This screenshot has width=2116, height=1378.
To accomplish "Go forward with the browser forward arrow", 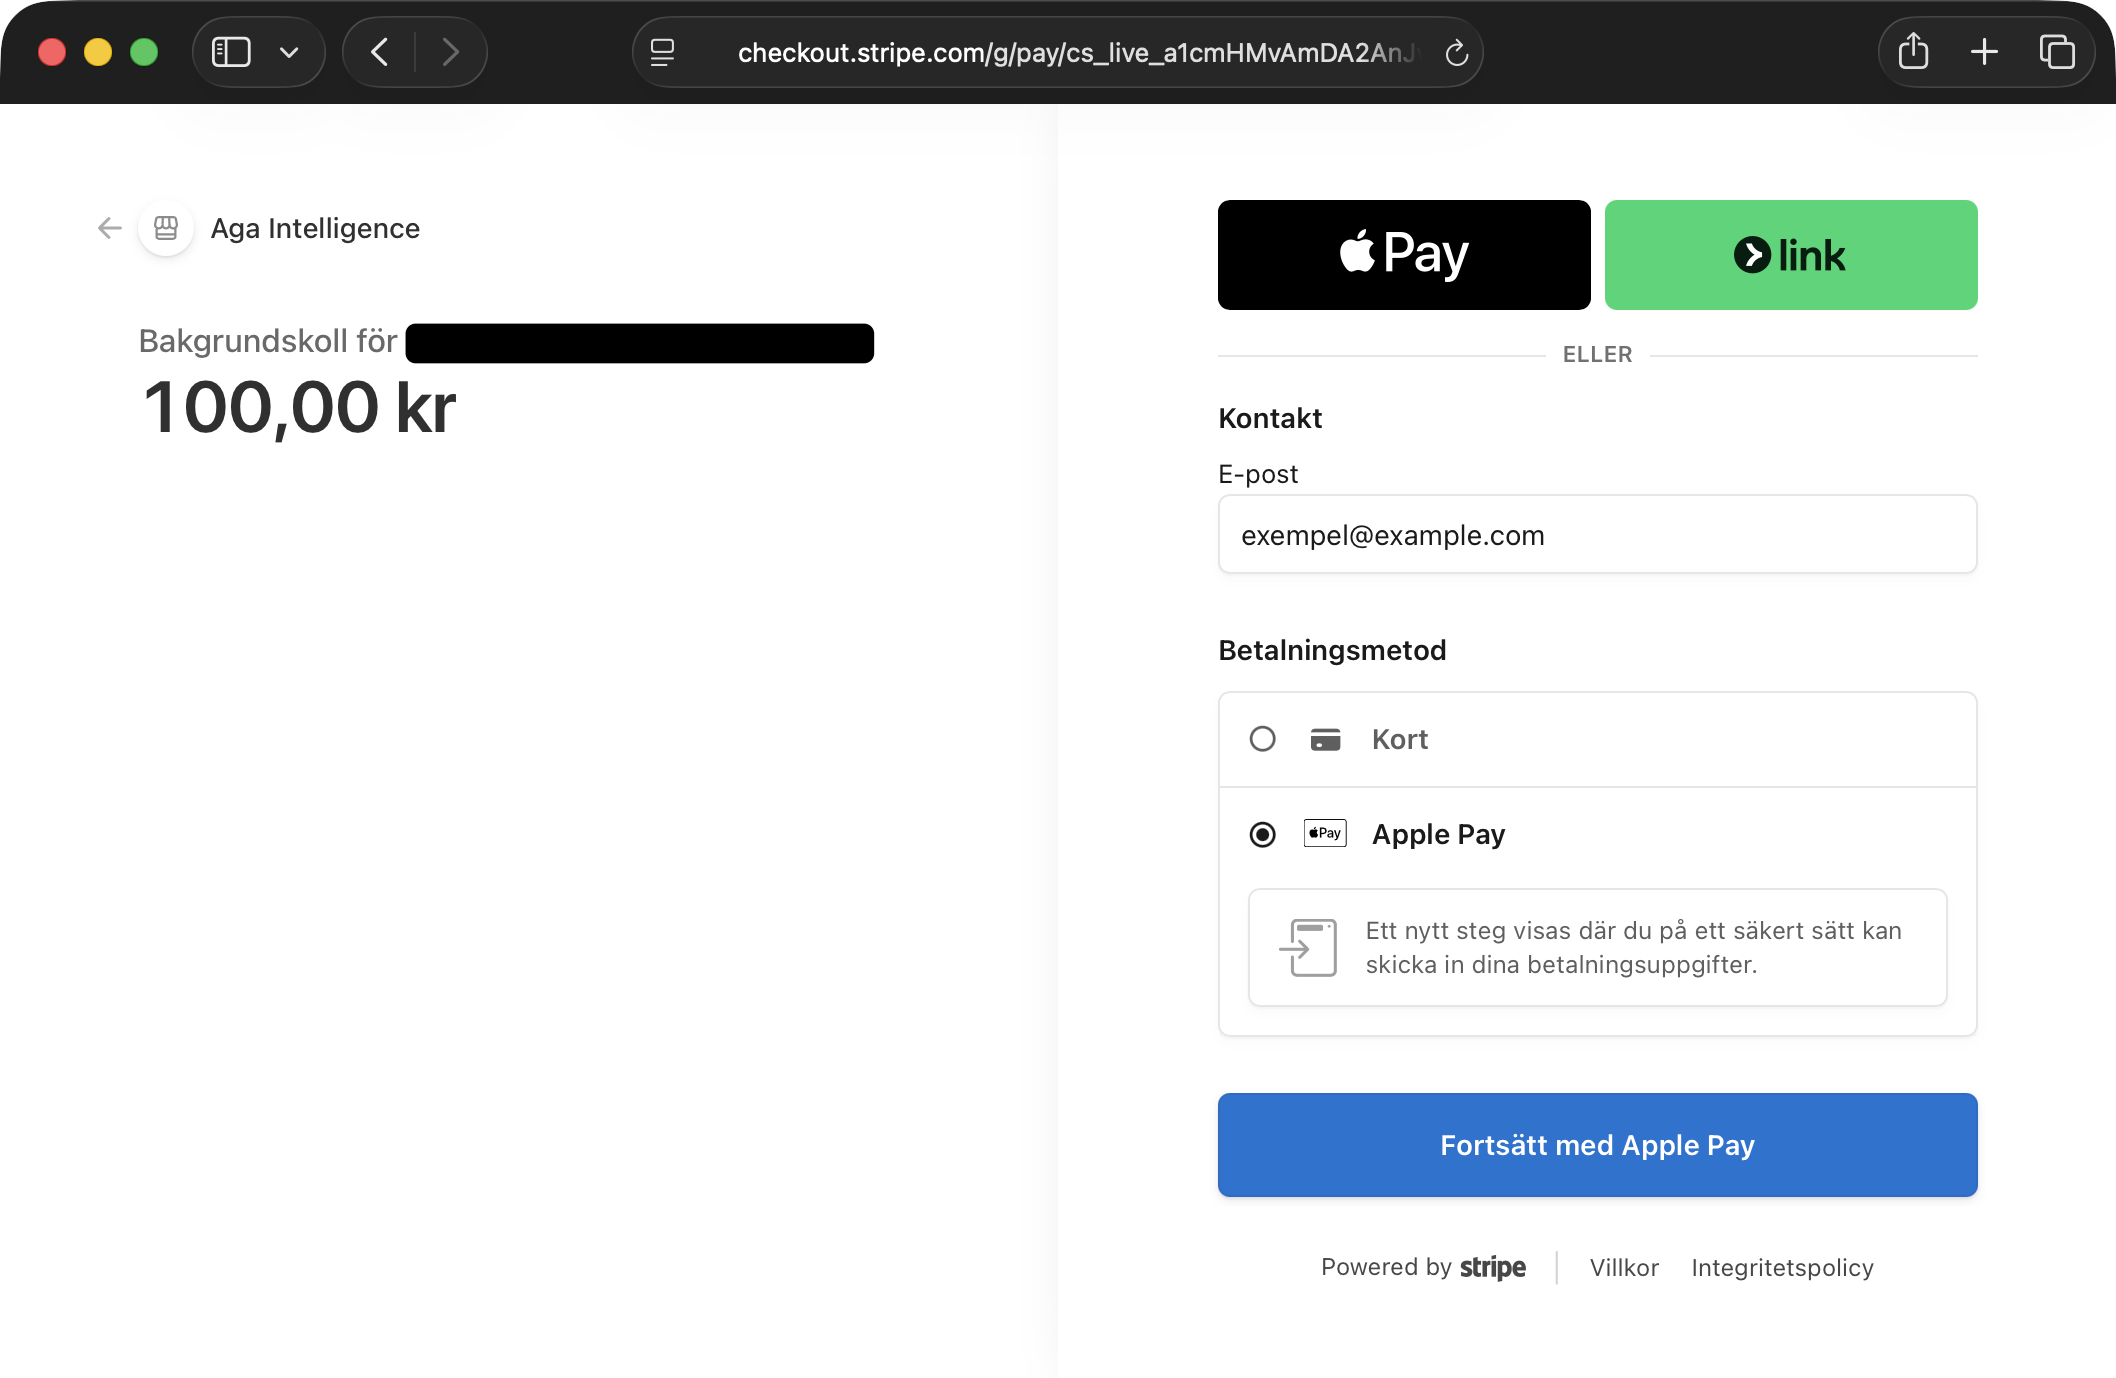I will pyautogui.click(x=450, y=52).
